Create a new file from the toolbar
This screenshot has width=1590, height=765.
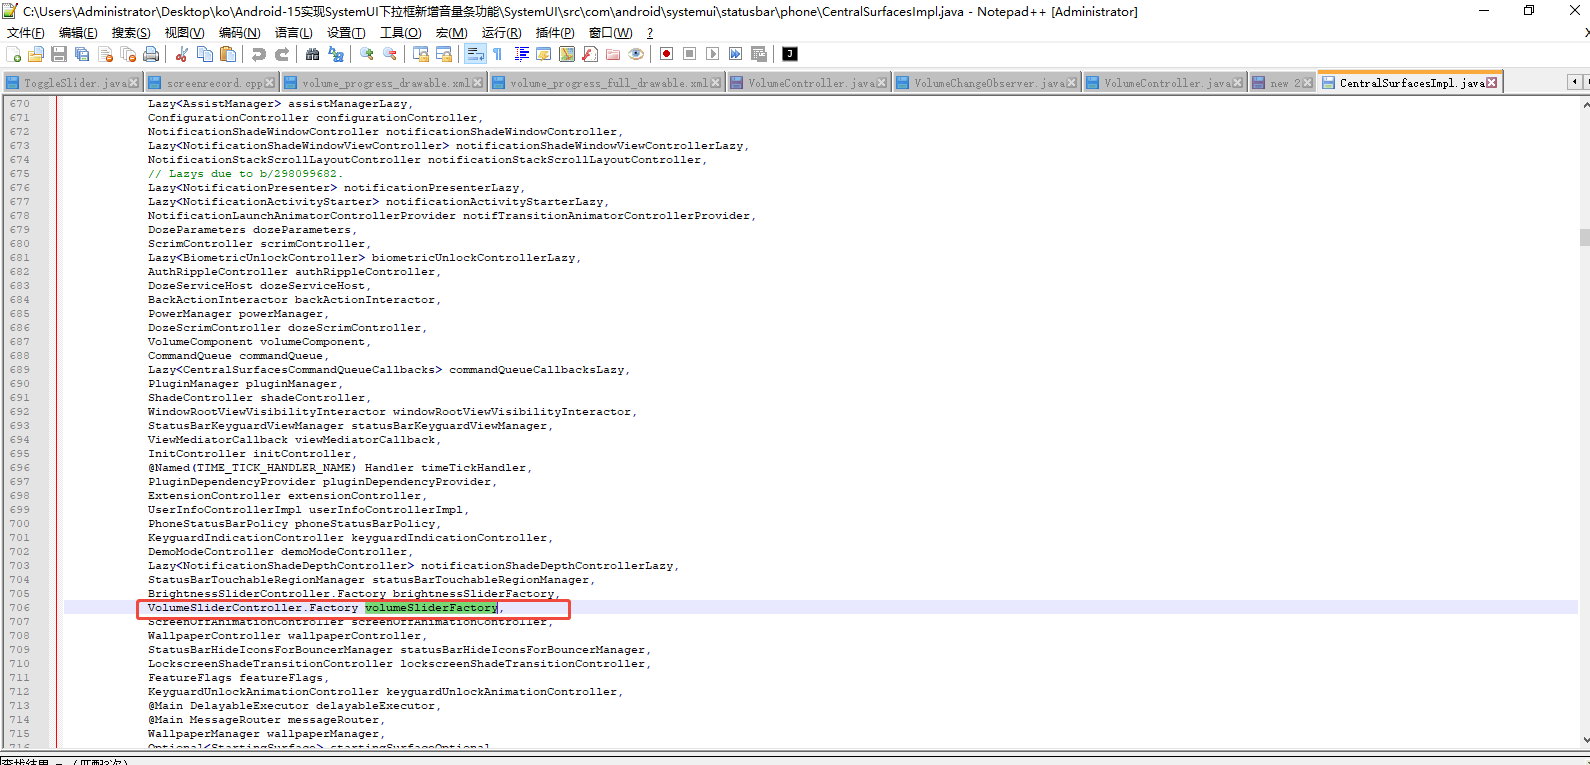pos(13,54)
